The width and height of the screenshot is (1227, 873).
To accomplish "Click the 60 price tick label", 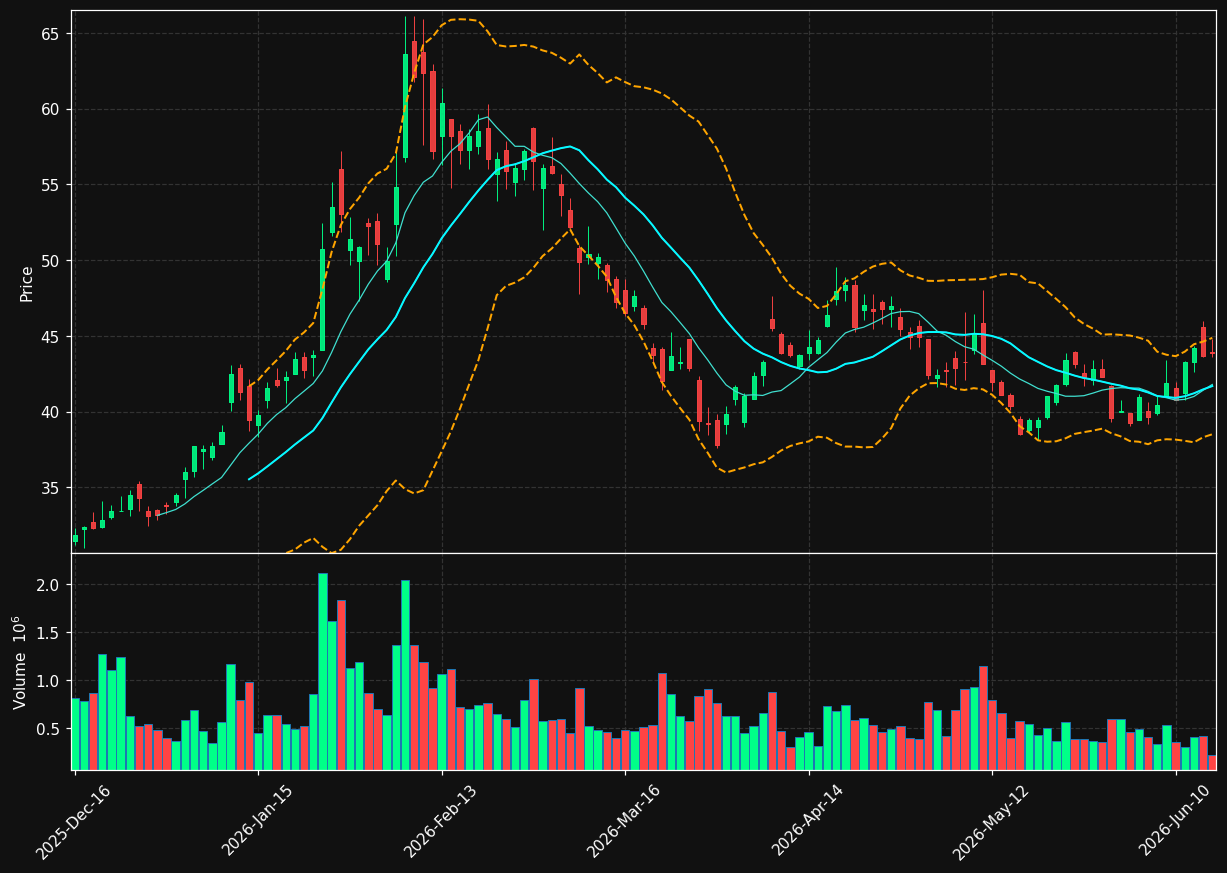I will [50, 109].
